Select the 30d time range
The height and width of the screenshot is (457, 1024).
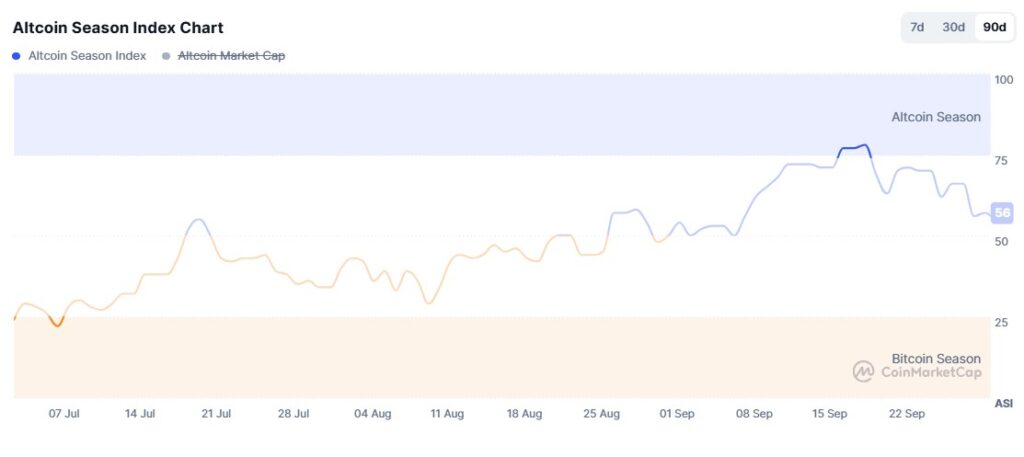point(954,27)
